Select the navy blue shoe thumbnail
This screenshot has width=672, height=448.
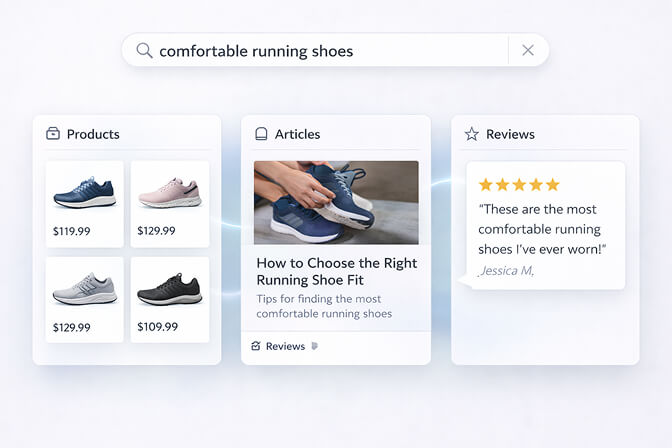pos(84,192)
